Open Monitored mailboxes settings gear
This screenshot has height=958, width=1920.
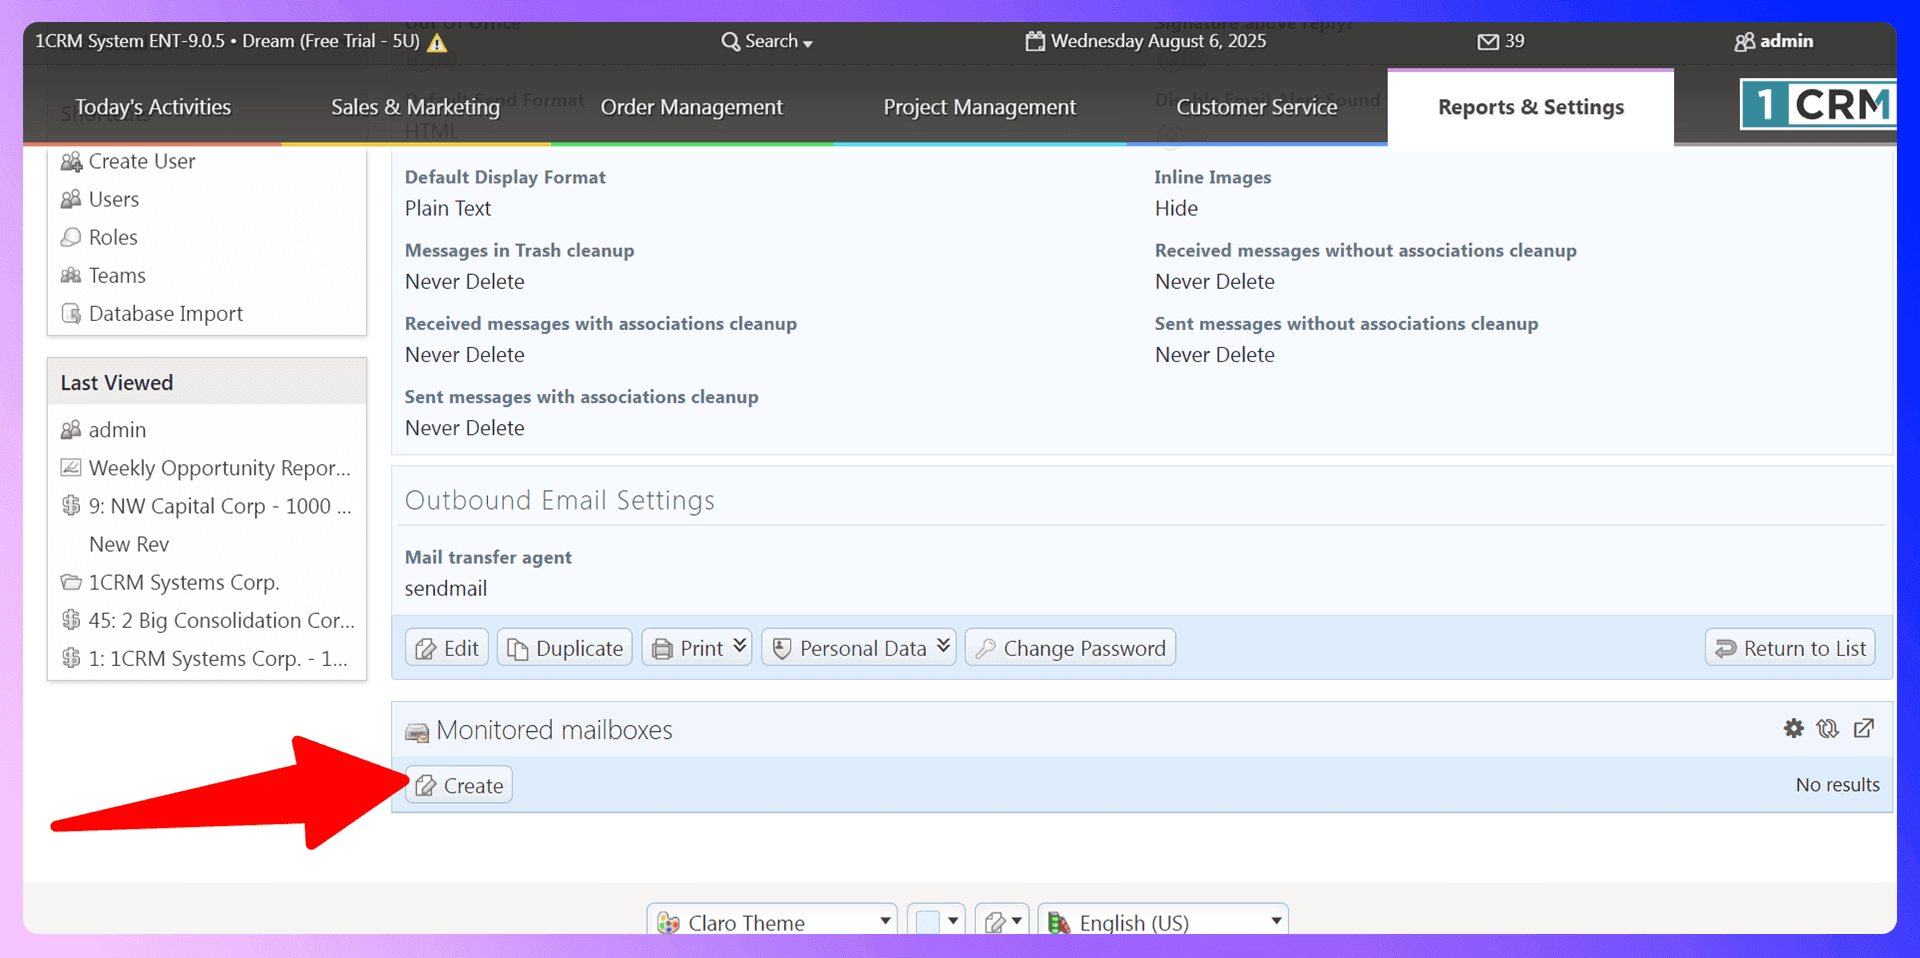click(x=1793, y=729)
